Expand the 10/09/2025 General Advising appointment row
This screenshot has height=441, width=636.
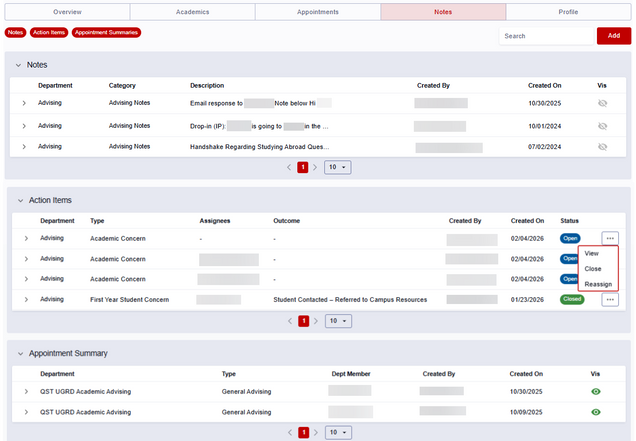26,412
